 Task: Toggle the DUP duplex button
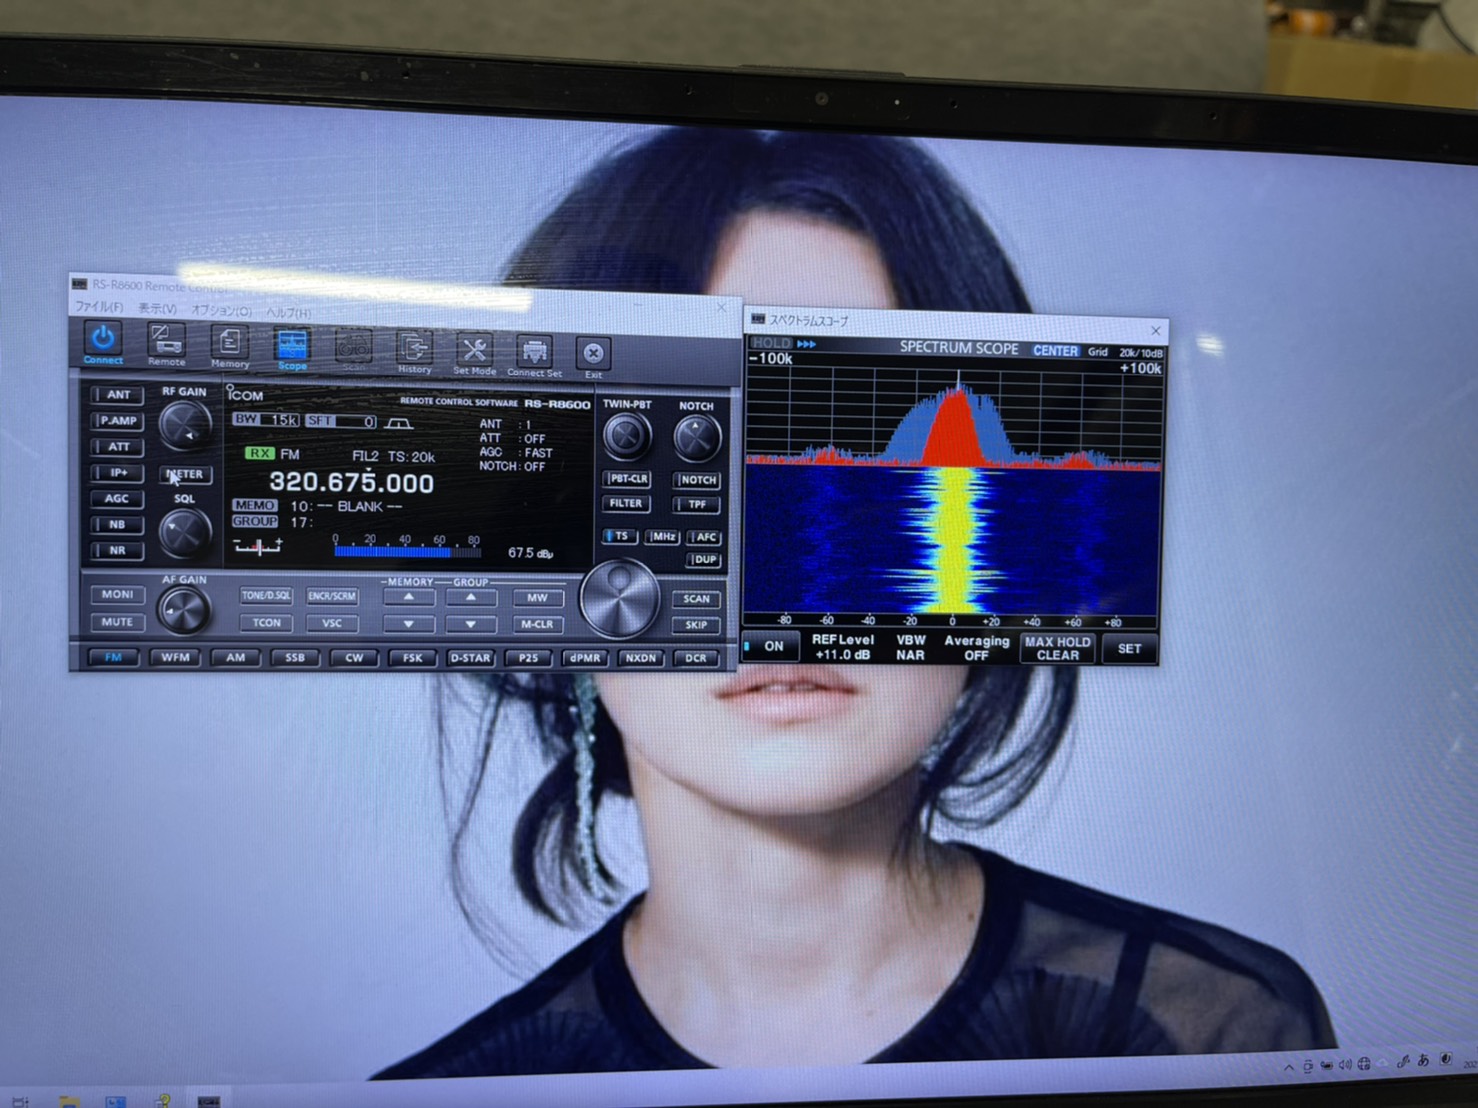(x=705, y=560)
